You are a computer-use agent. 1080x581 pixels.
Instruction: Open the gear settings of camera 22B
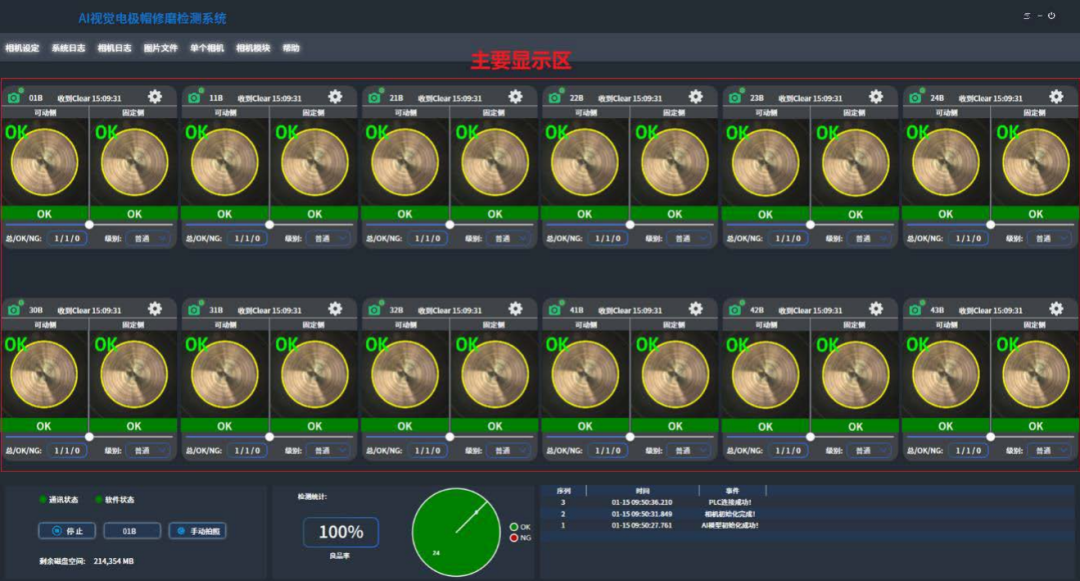(x=695, y=97)
